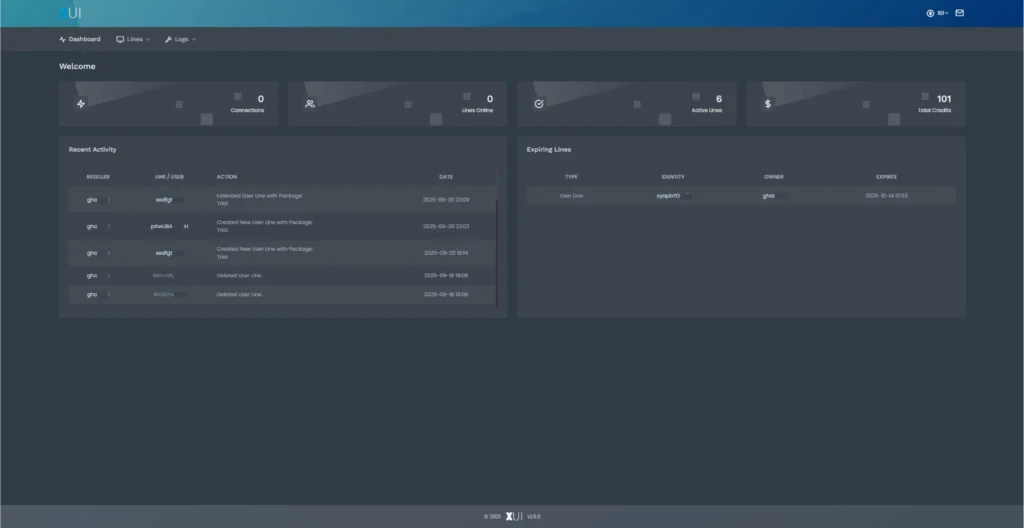The width and height of the screenshot is (1024, 528).
Task: Open the 101 credits dropdown in the header
Action: pos(937,13)
